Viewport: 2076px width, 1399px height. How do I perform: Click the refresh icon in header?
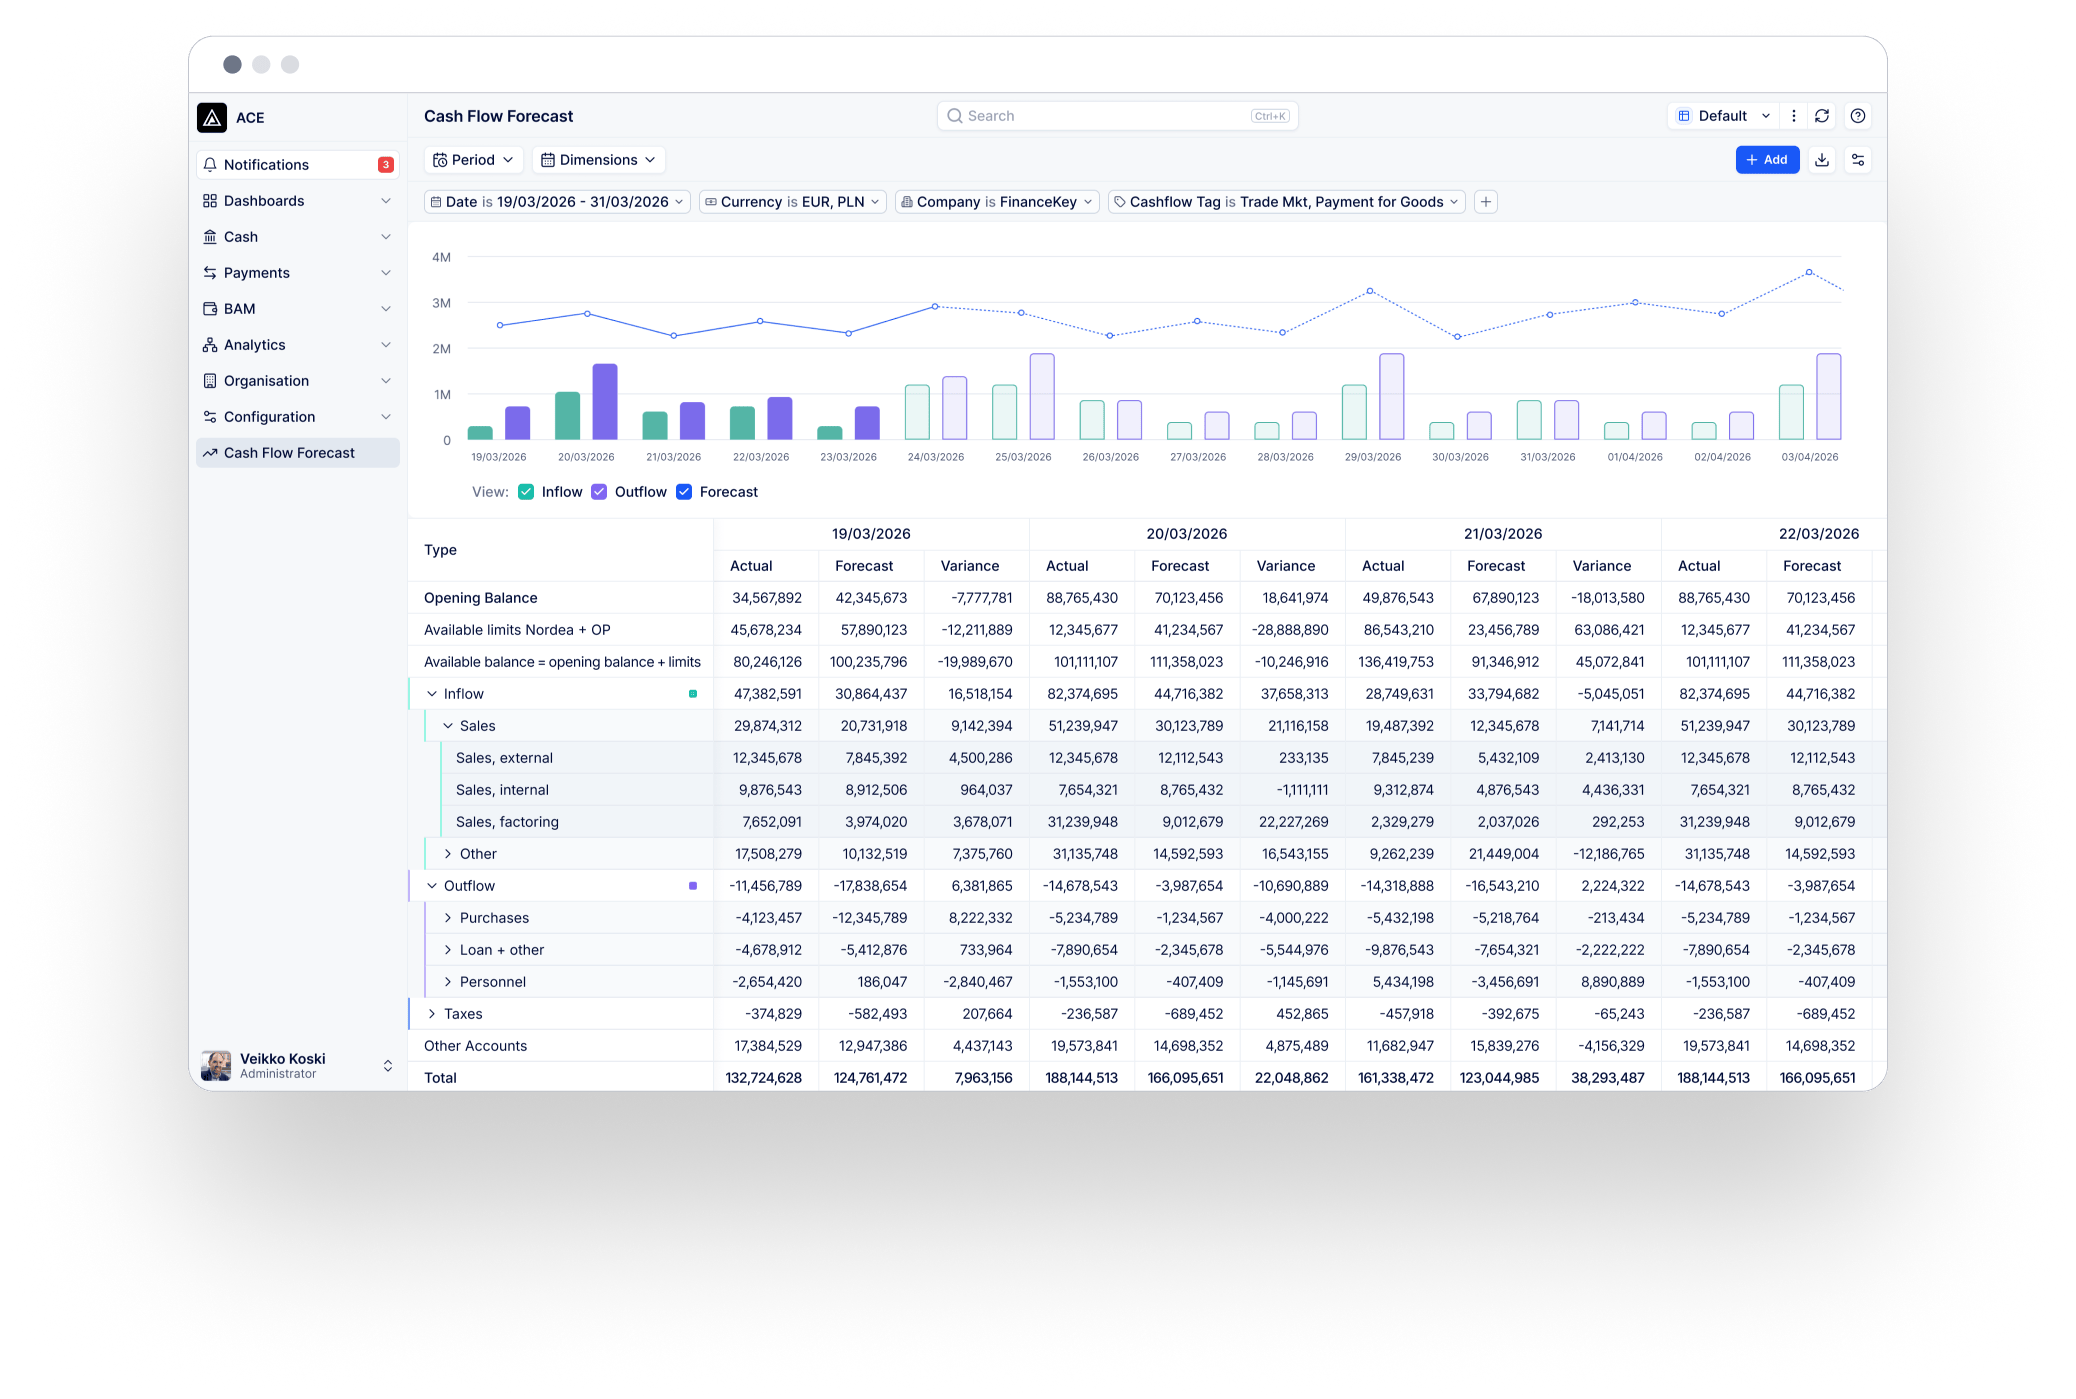[1822, 116]
